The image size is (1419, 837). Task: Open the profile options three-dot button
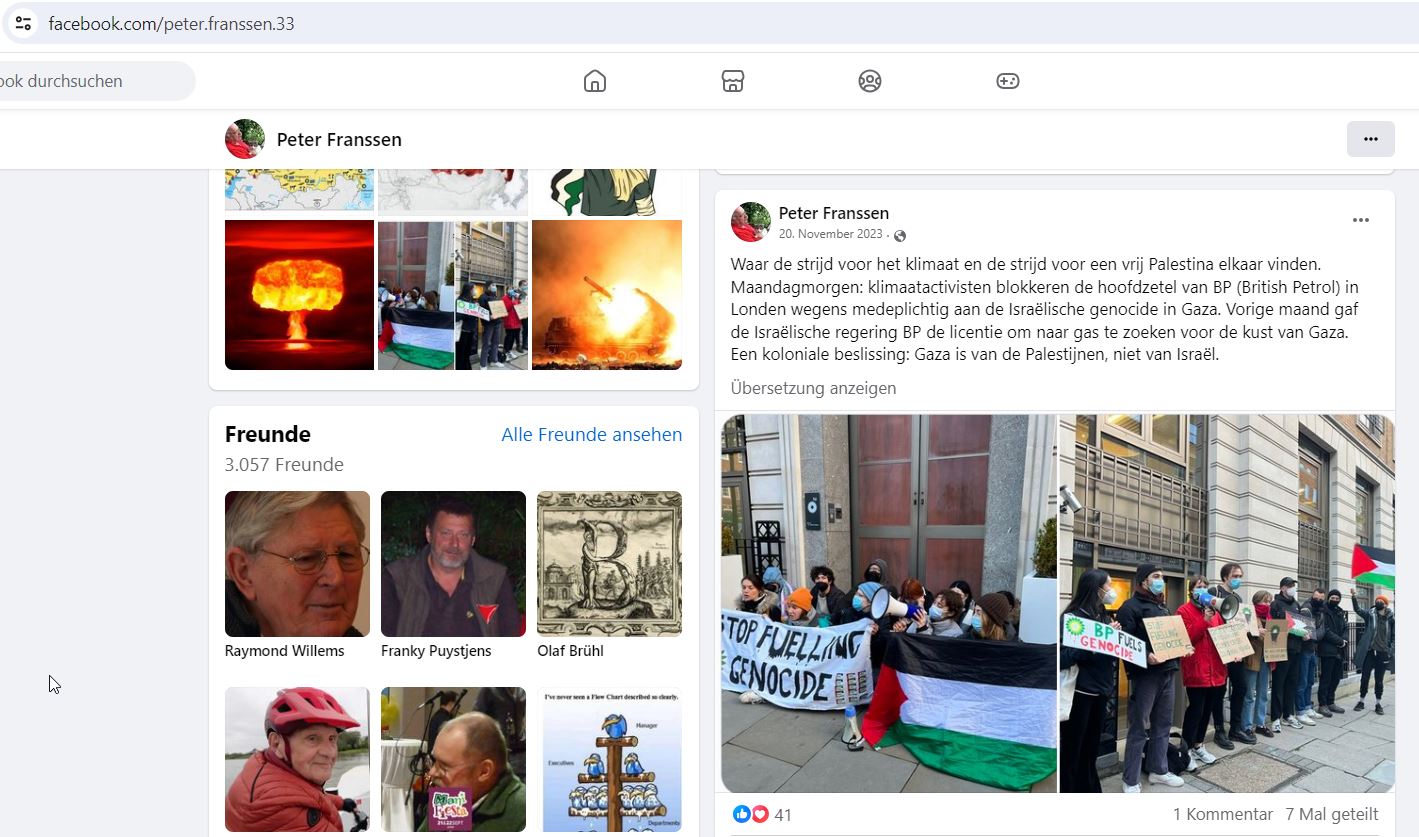[1371, 139]
